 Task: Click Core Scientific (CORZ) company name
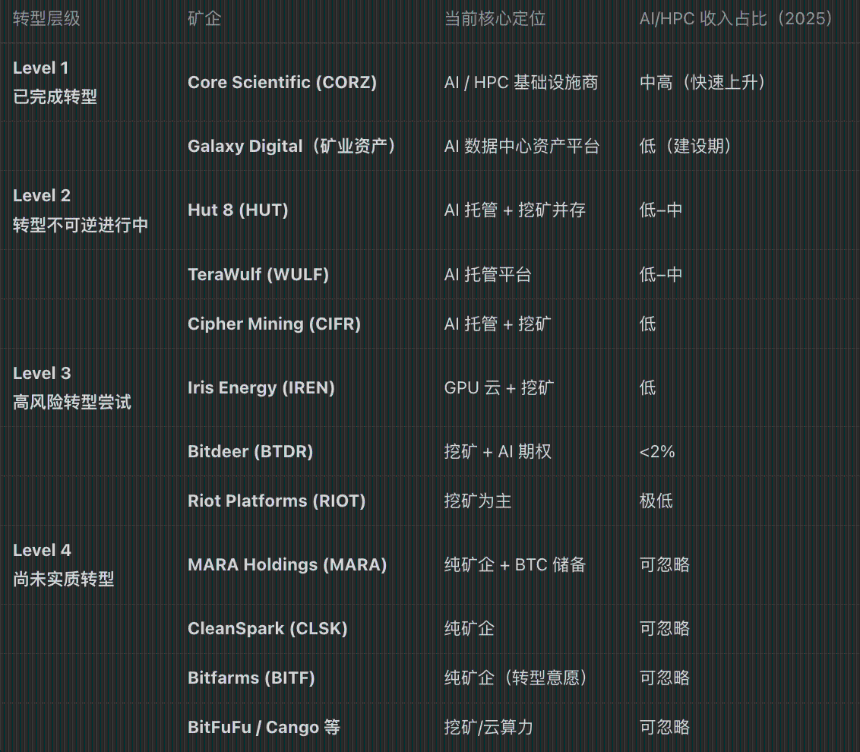point(282,82)
